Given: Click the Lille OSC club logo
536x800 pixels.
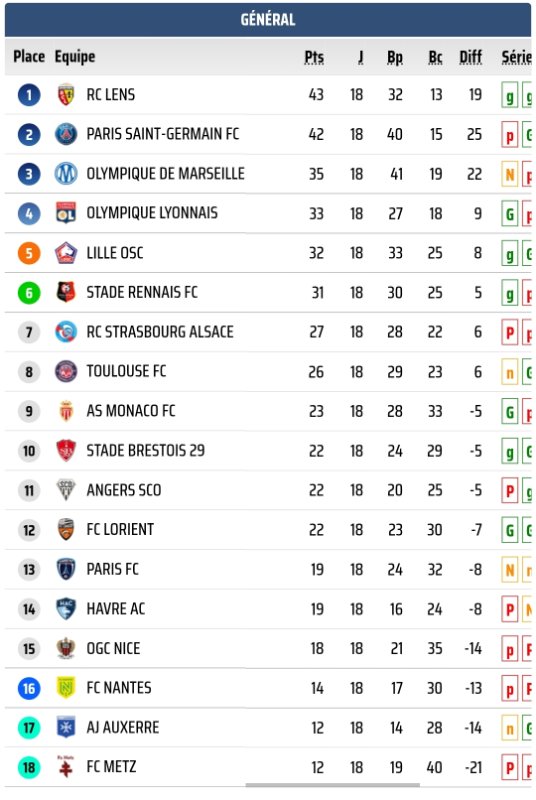Looking at the screenshot, I should [66, 253].
